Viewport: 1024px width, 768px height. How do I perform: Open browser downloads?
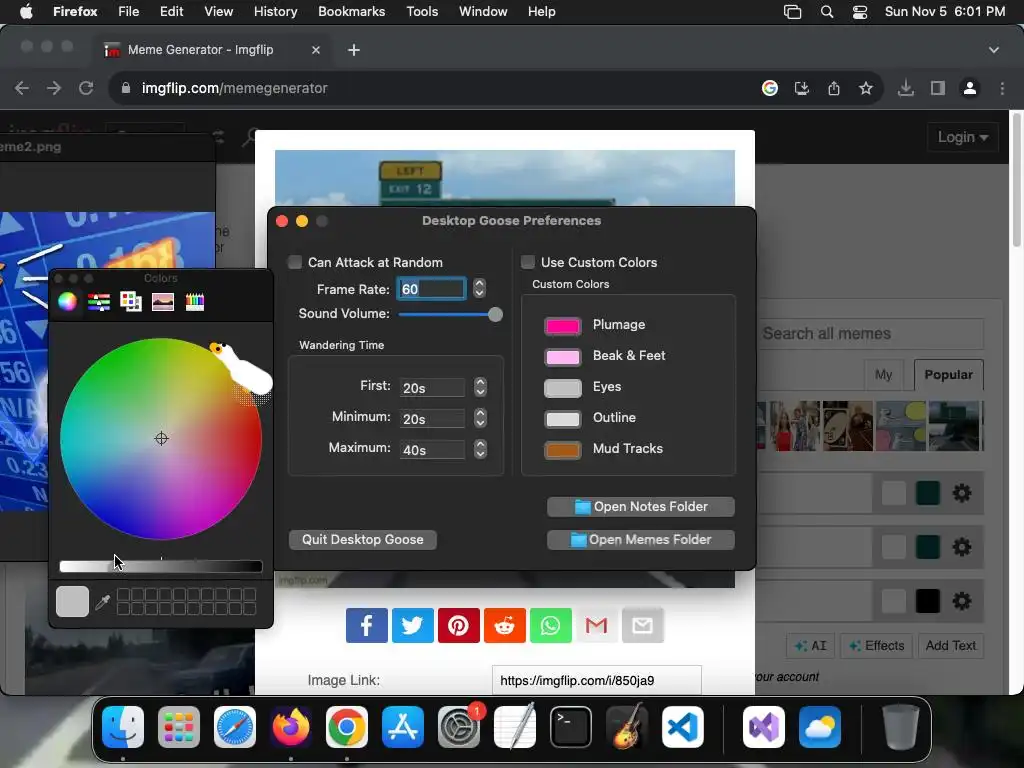pos(906,88)
